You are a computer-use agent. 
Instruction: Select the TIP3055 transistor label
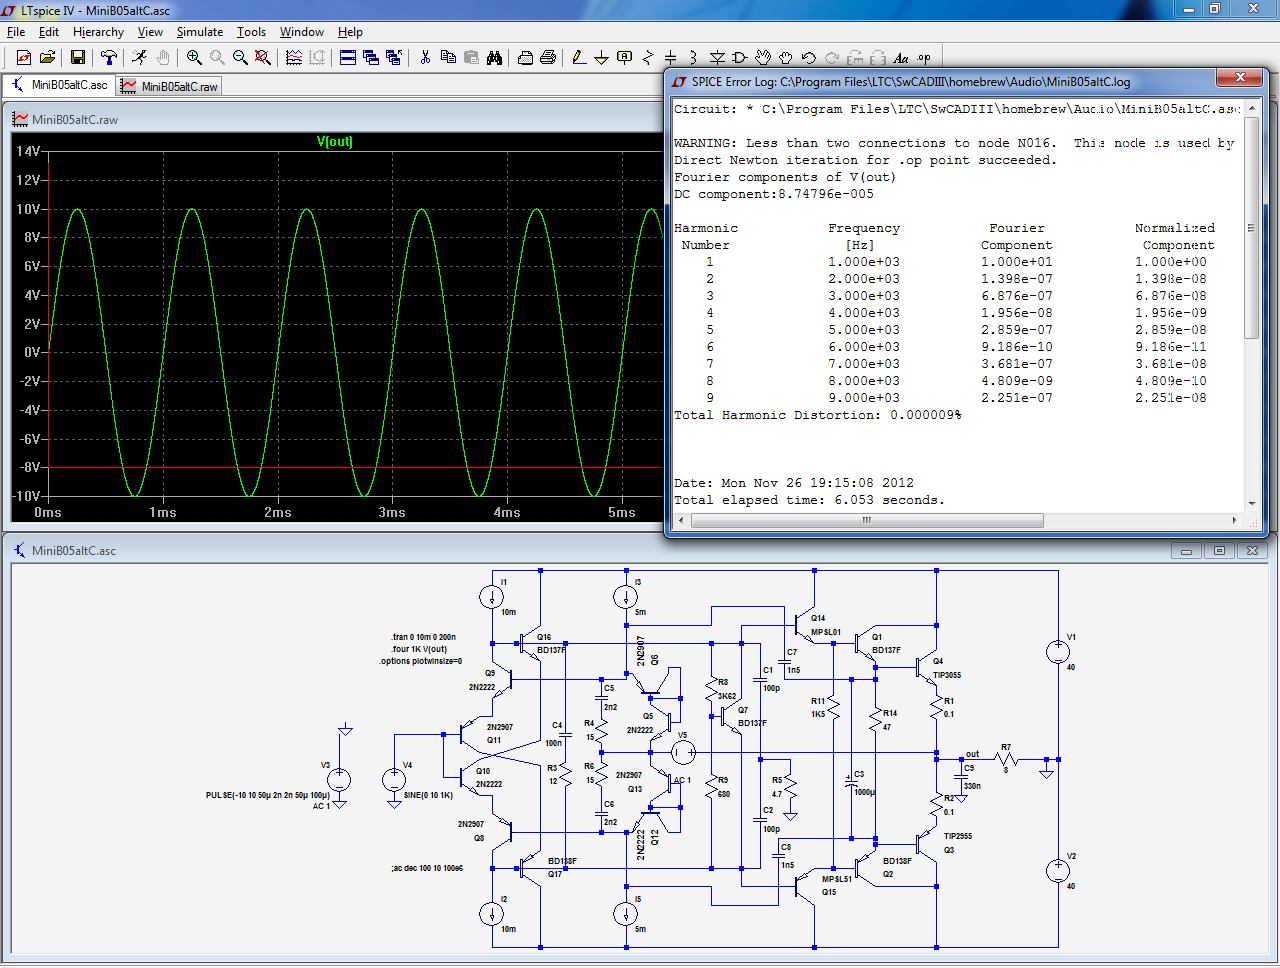click(x=946, y=675)
